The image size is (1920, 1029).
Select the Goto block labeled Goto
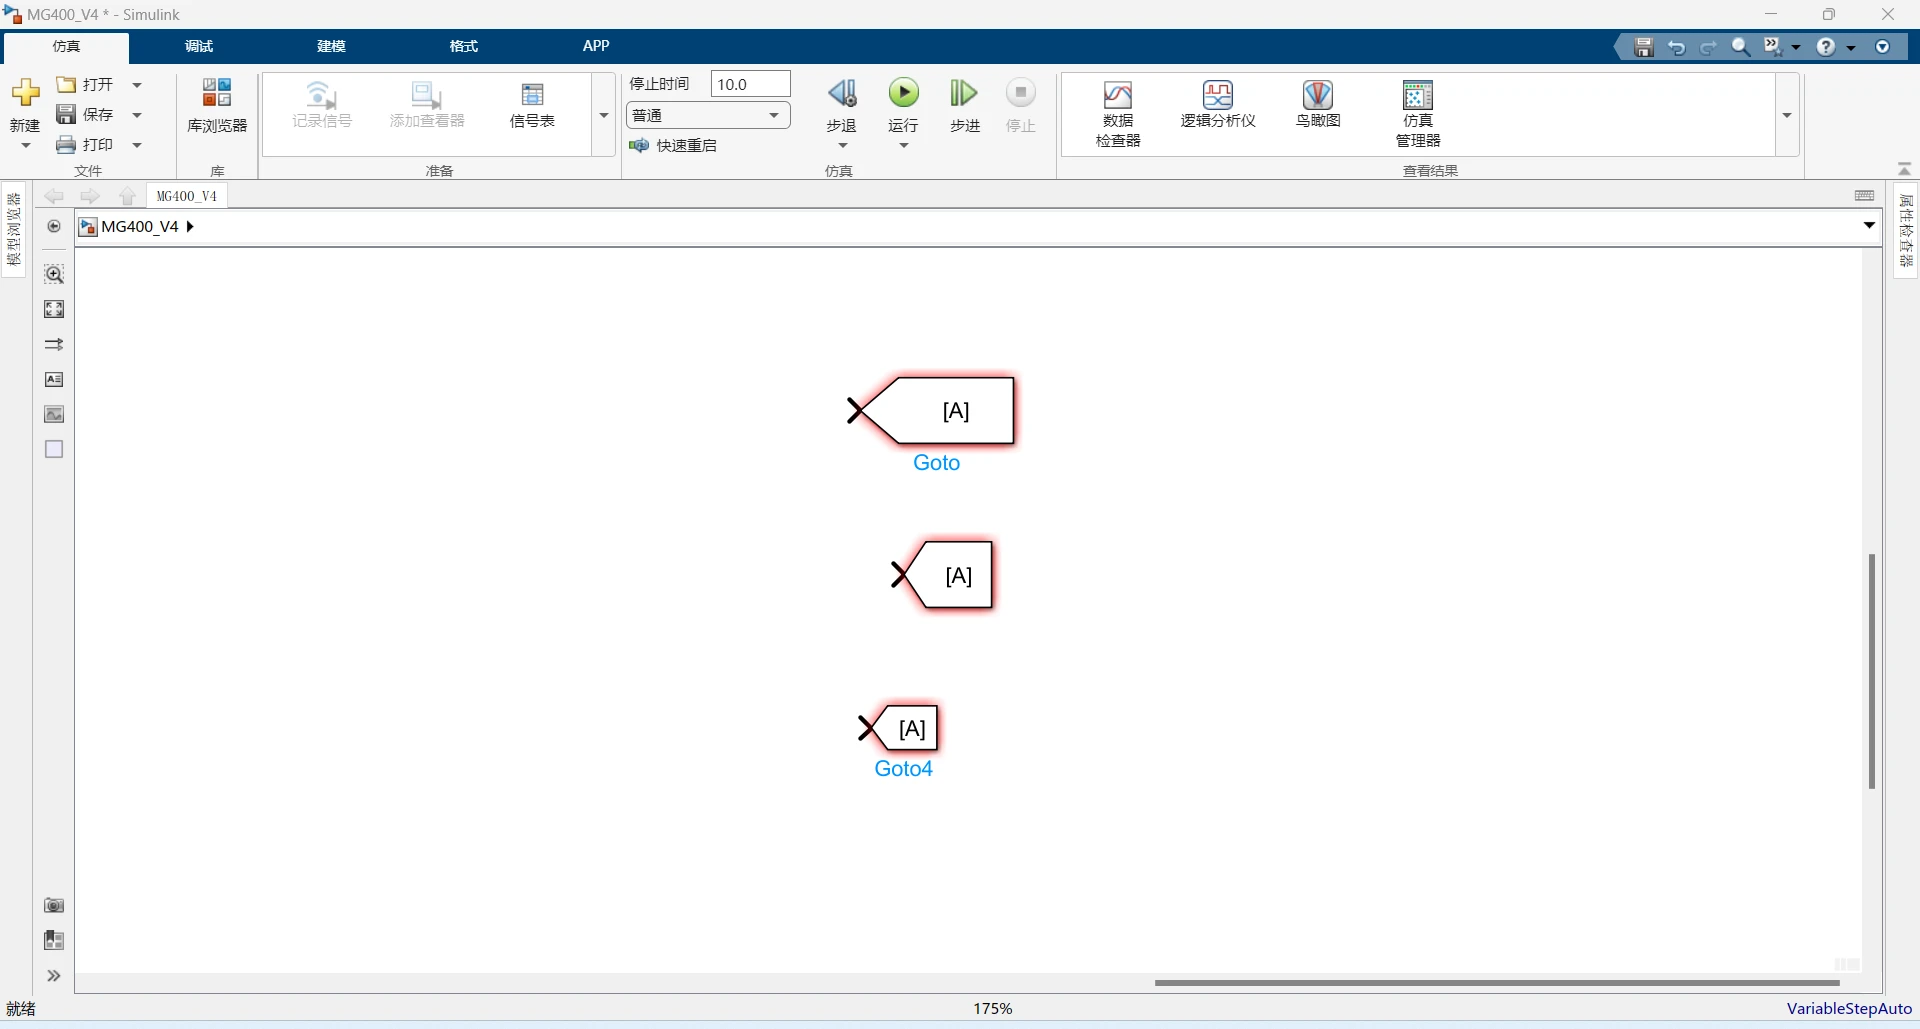coord(936,411)
